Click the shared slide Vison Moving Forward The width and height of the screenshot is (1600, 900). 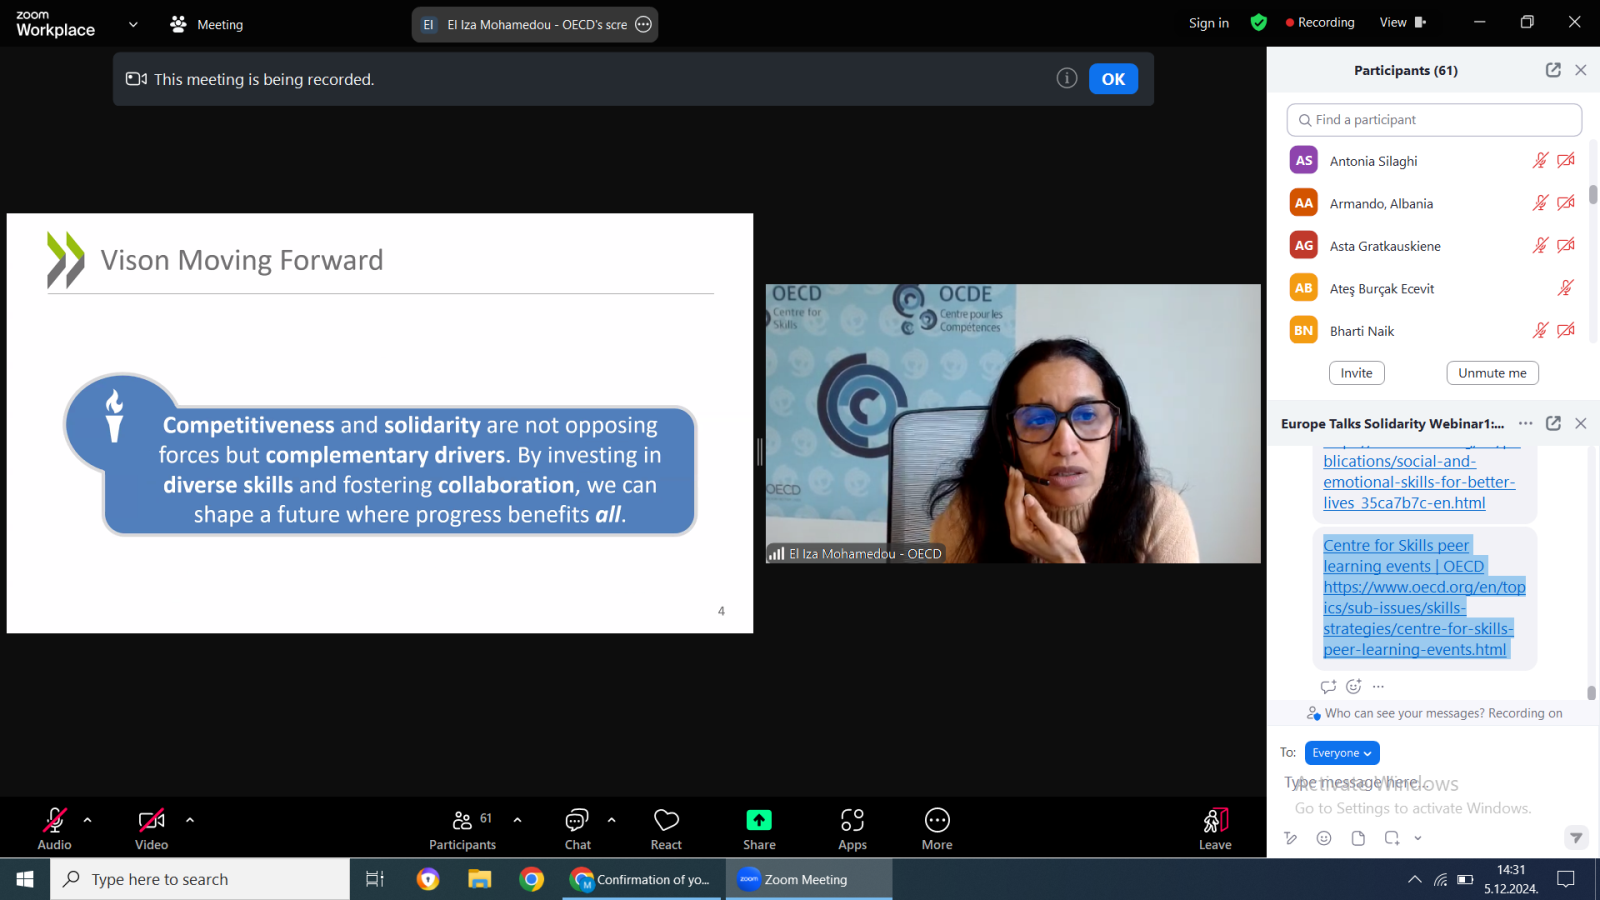click(380, 423)
